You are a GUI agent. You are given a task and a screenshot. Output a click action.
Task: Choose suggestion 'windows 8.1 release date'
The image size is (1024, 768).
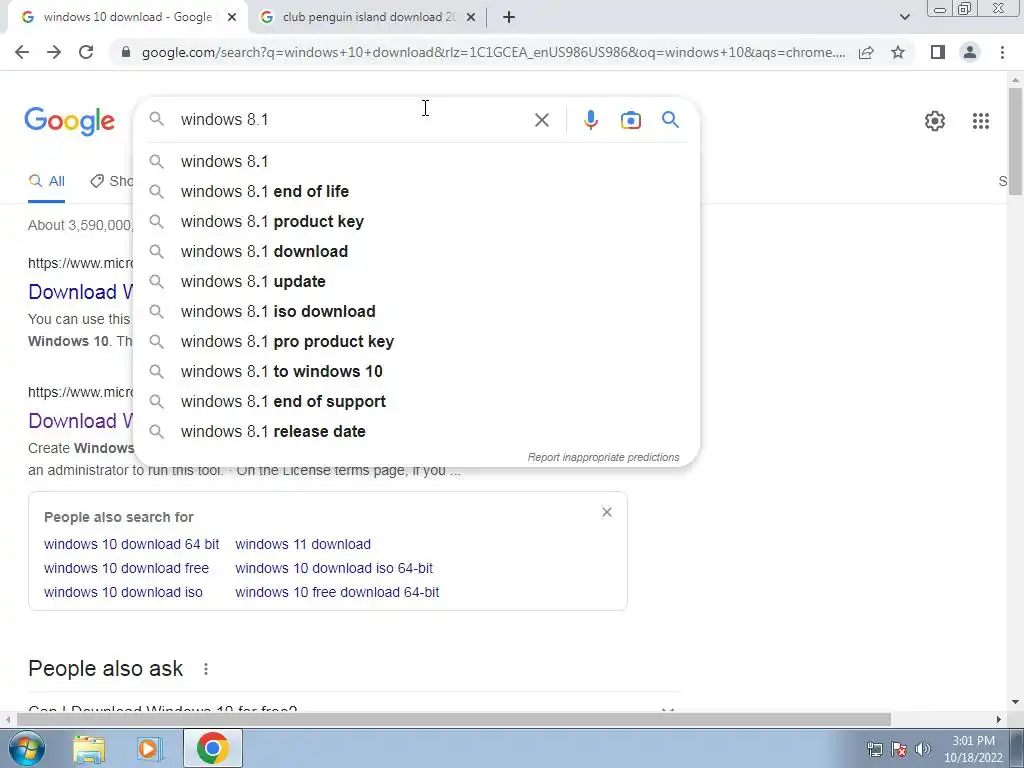pyautogui.click(x=416, y=432)
